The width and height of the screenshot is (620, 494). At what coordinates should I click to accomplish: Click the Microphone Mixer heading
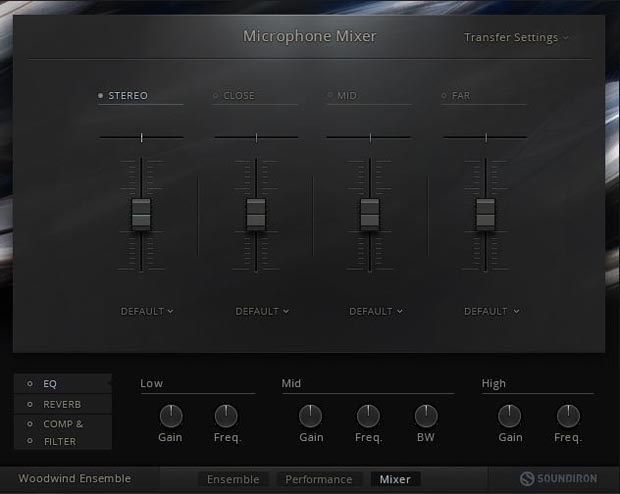(309, 36)
